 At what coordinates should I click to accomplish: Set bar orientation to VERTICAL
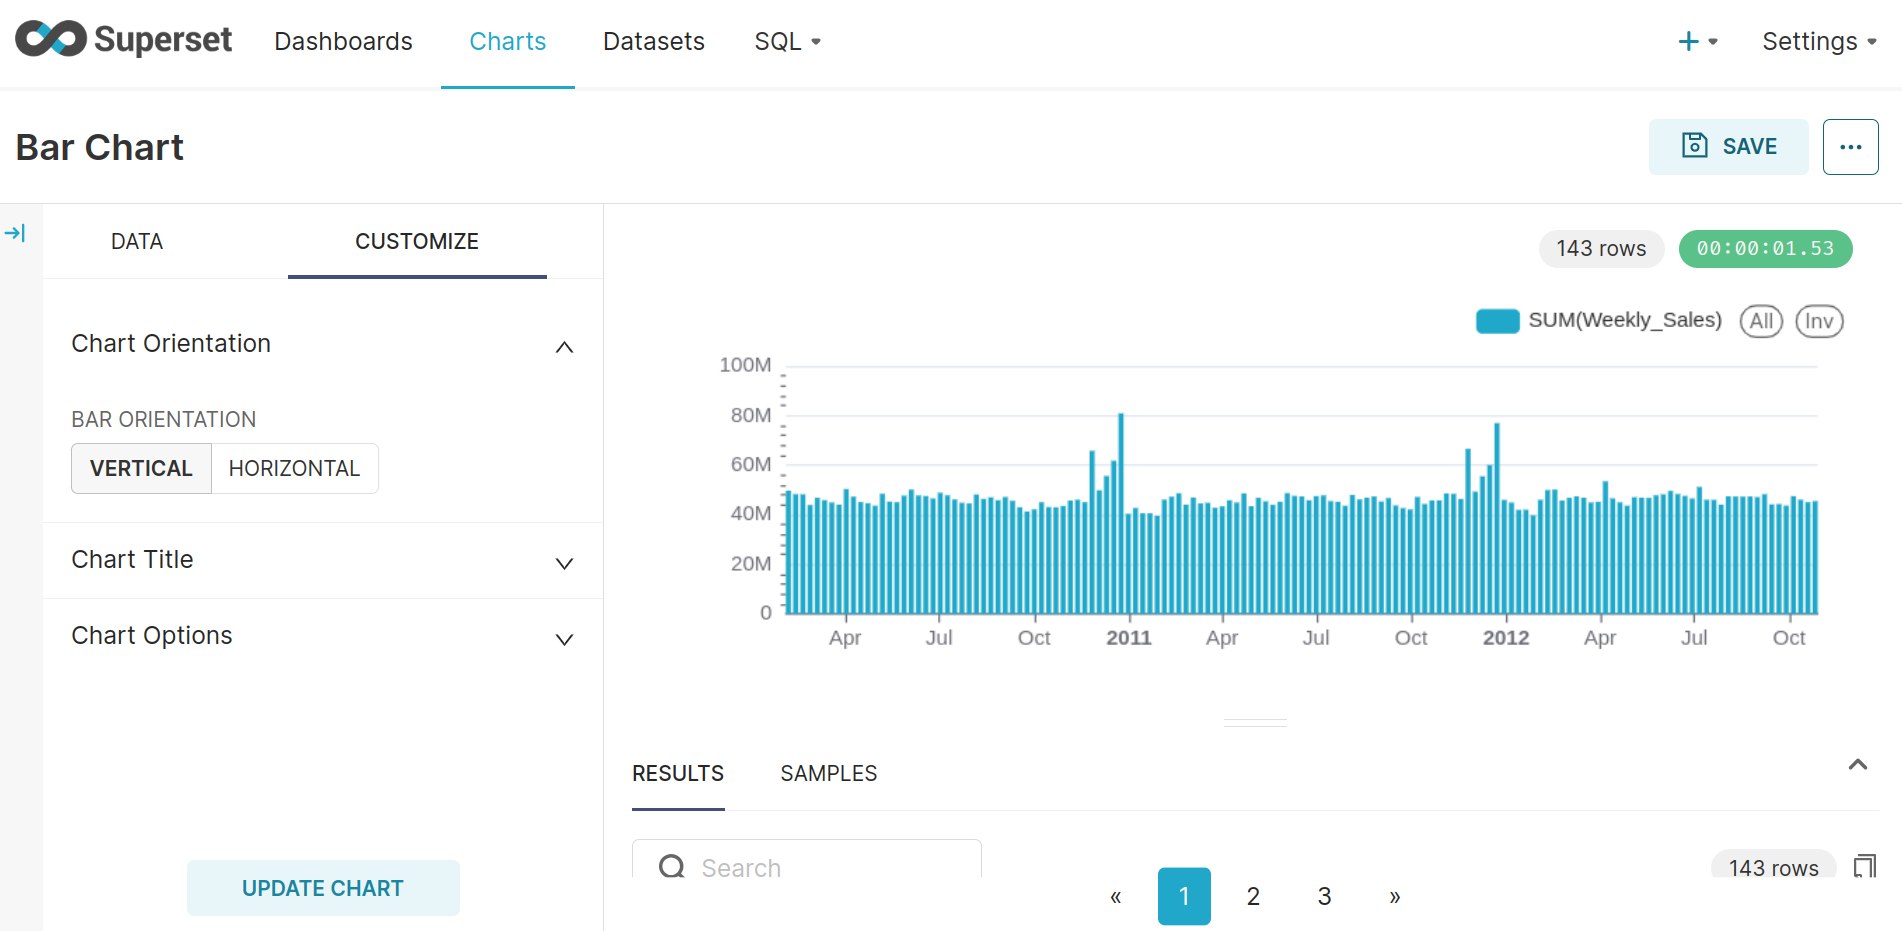point(141,468)
